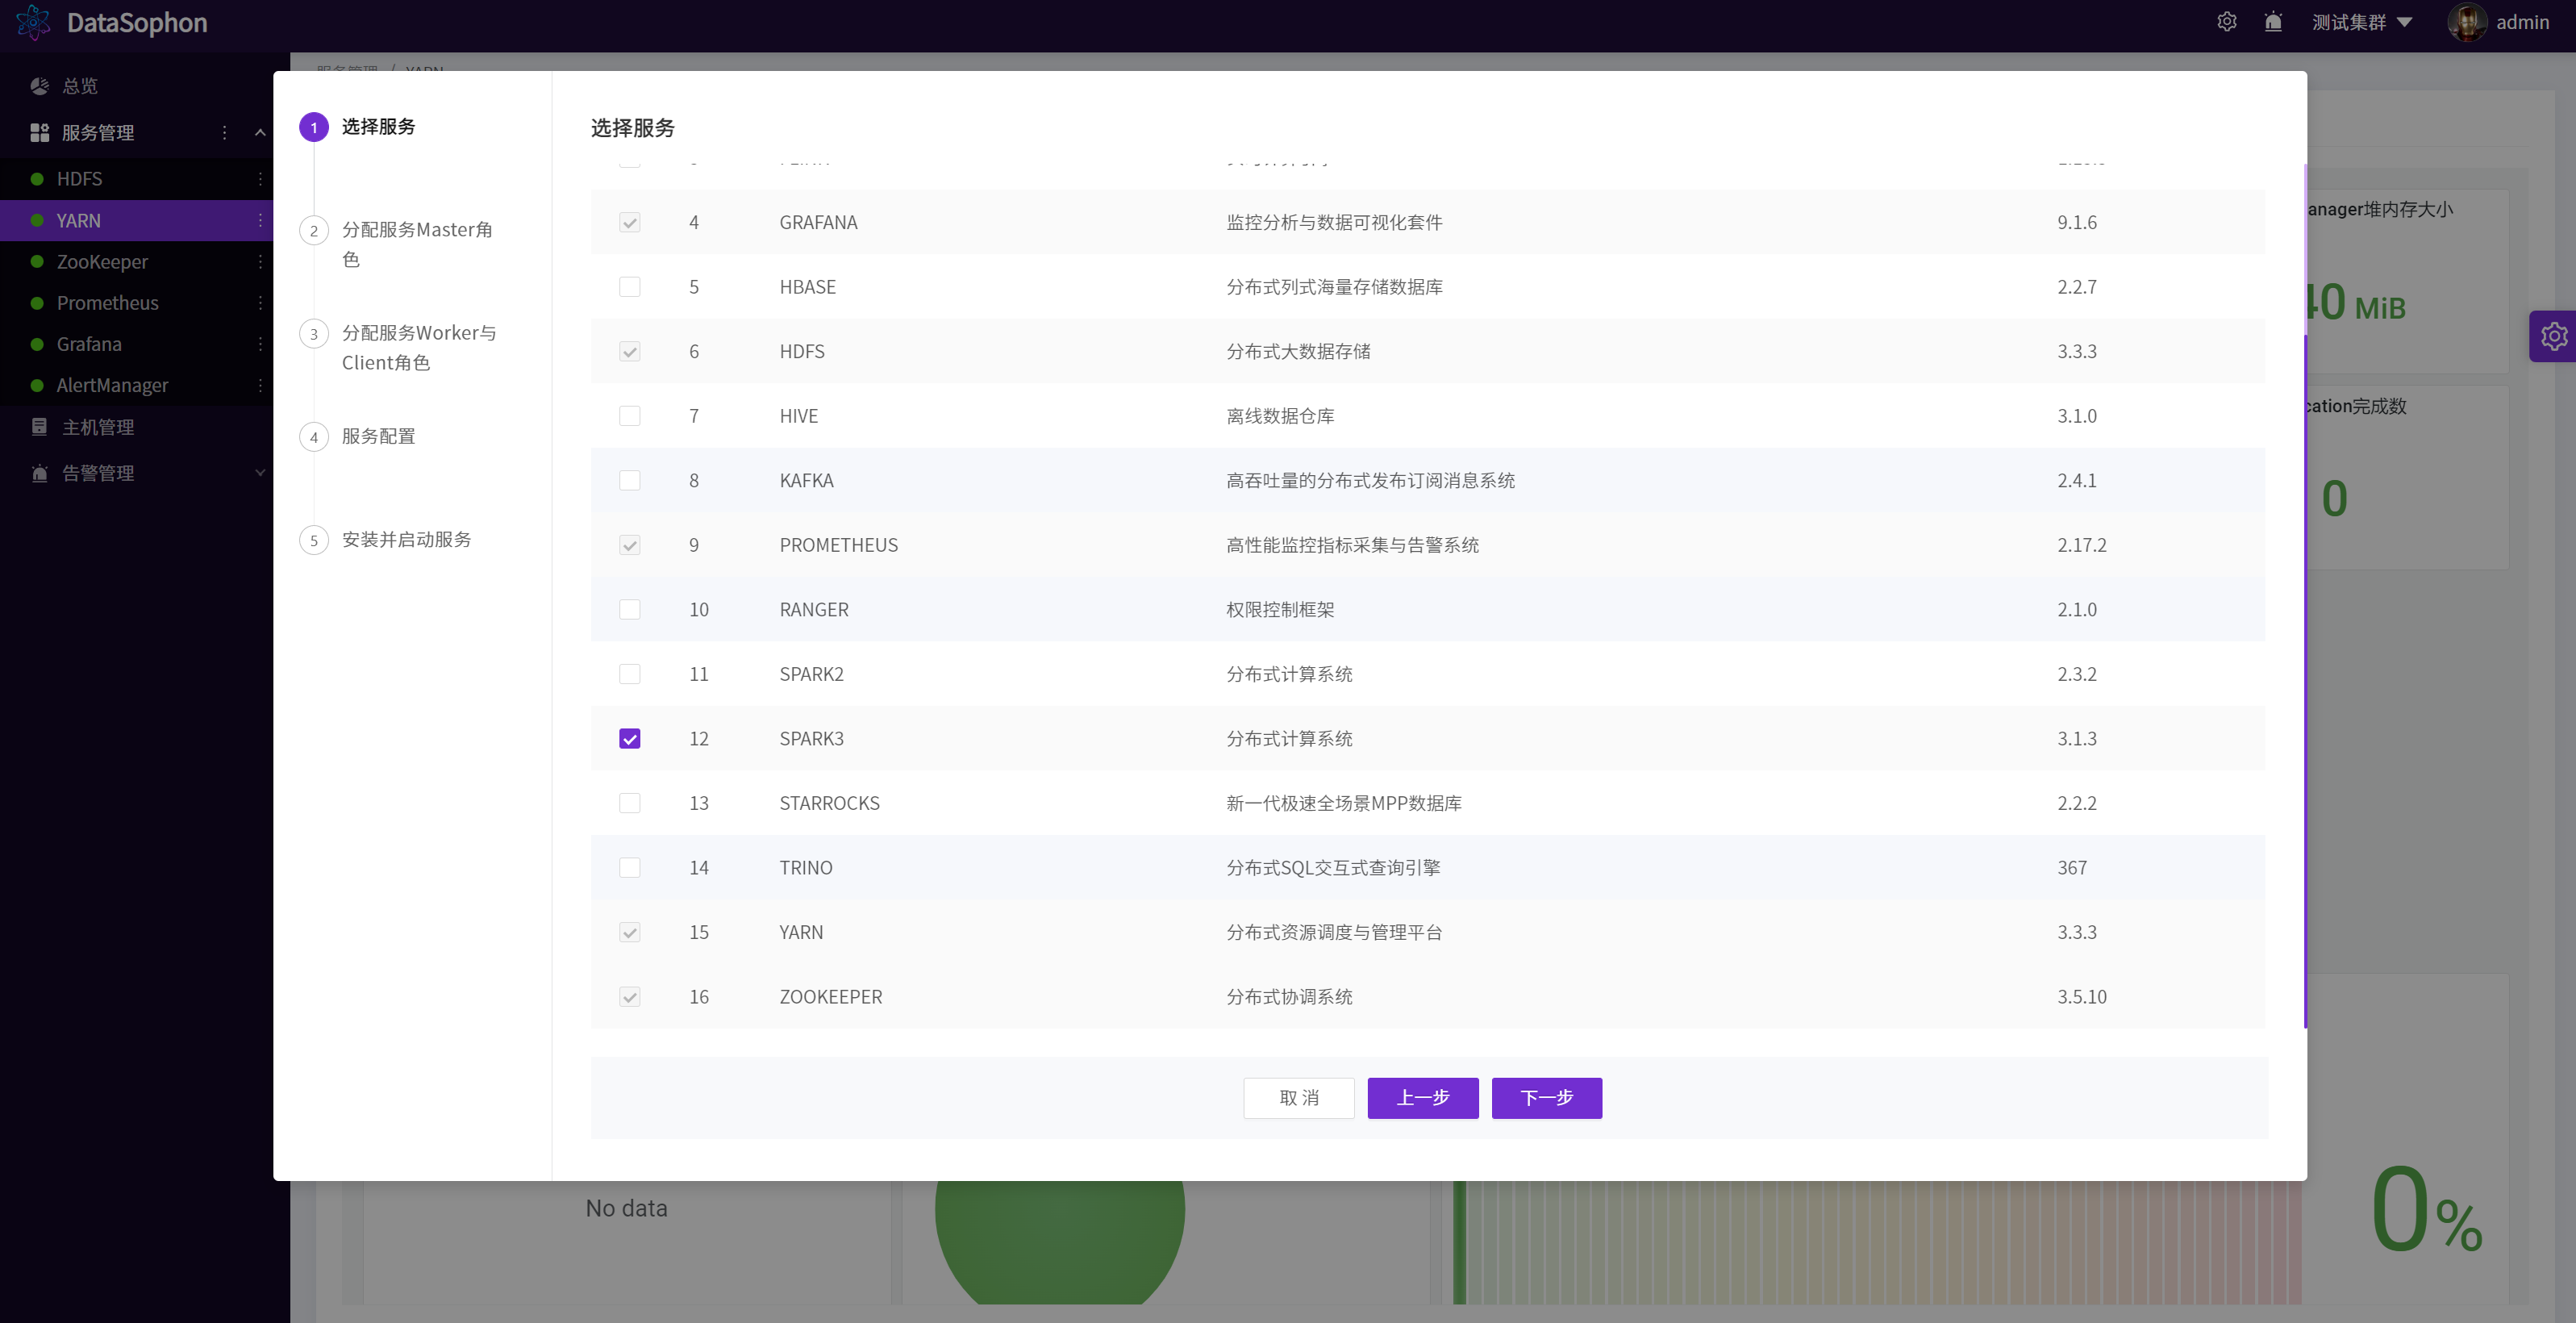The image size is (2576, 1323).
Task: Click the 主机管理 host icon
Action: click(40, 427)
